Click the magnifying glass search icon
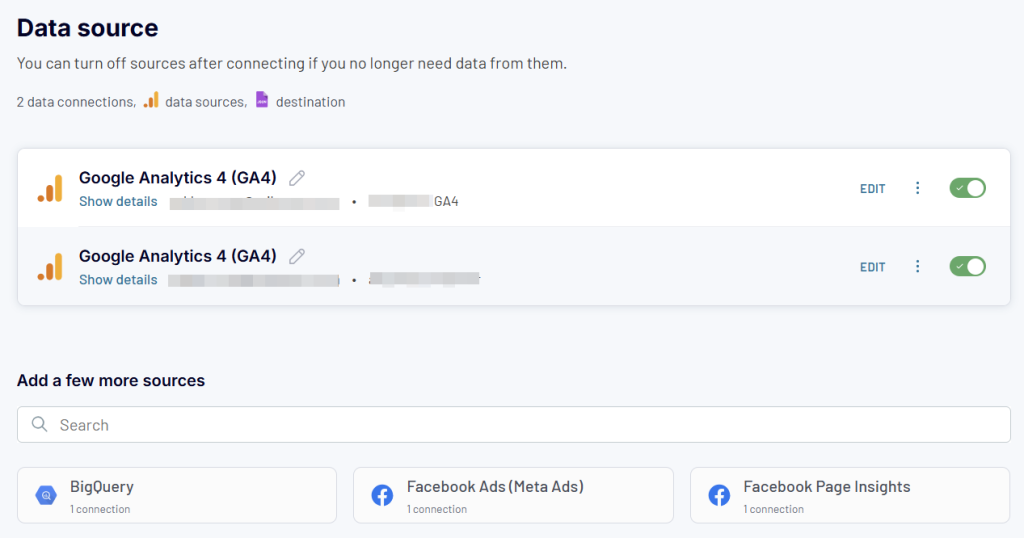1024x538 pixels. 39,424
